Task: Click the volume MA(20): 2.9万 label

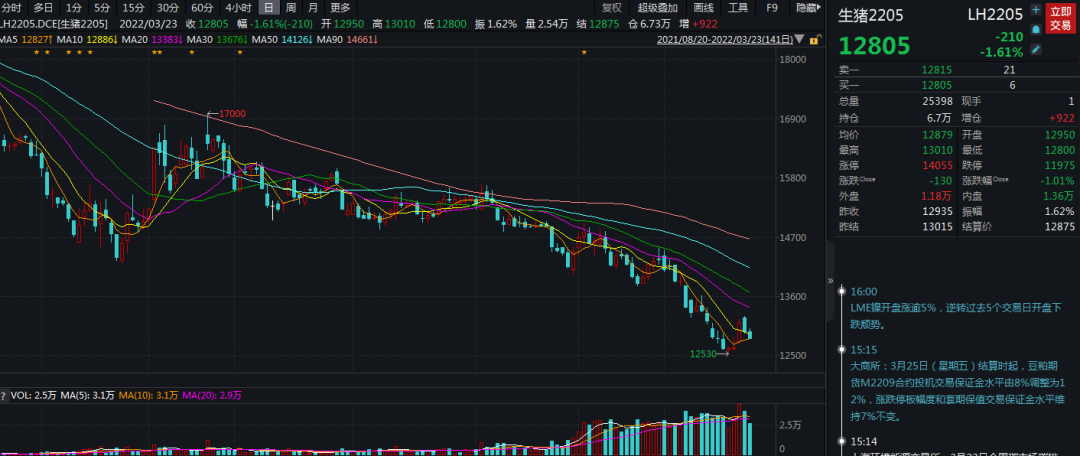Action: click(212, 395)
